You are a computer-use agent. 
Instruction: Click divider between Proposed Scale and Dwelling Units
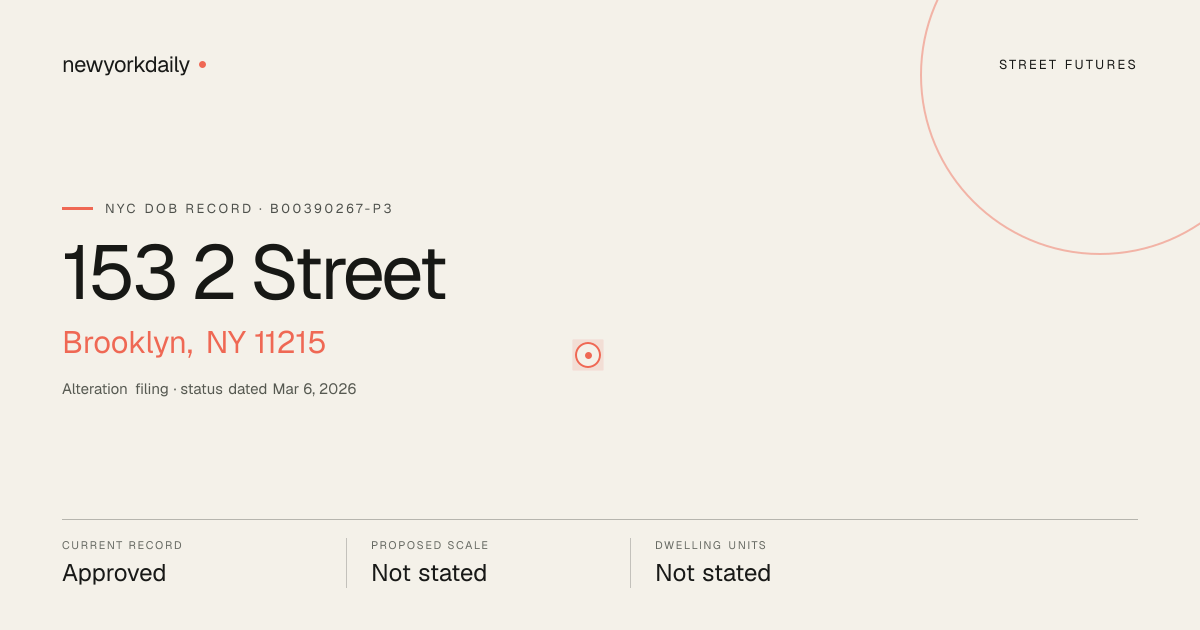(630, 563)
